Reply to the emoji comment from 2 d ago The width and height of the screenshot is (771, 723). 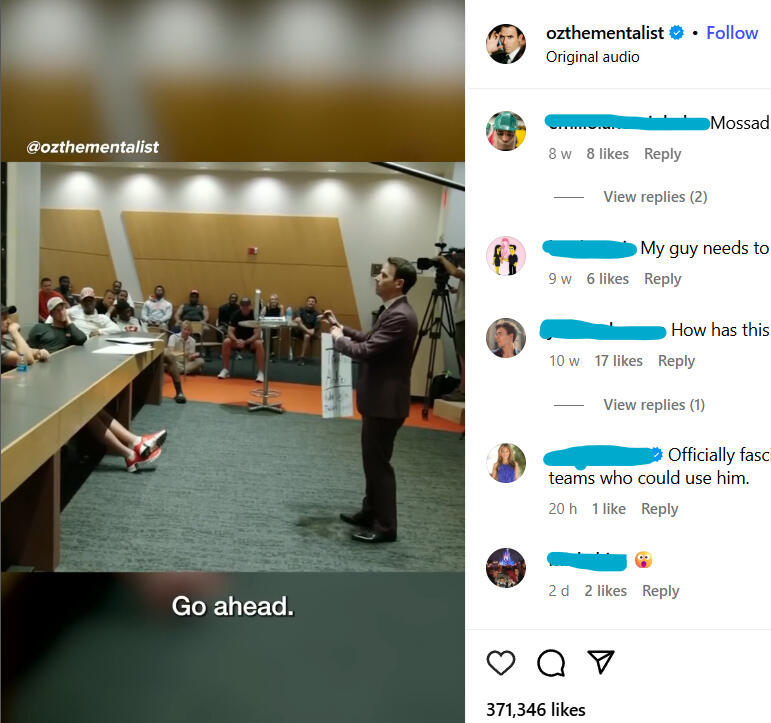(x=660, y=591)
